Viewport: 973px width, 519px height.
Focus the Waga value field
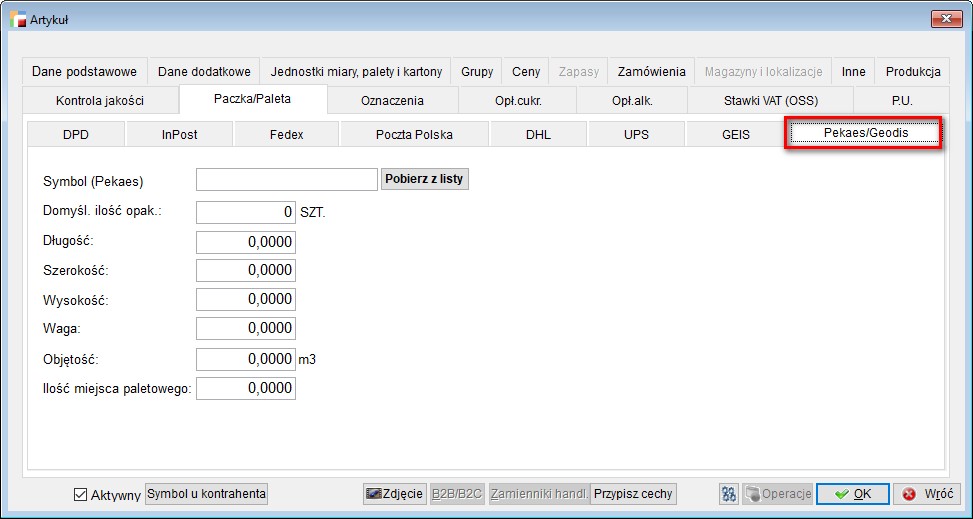tap(246, 329)
